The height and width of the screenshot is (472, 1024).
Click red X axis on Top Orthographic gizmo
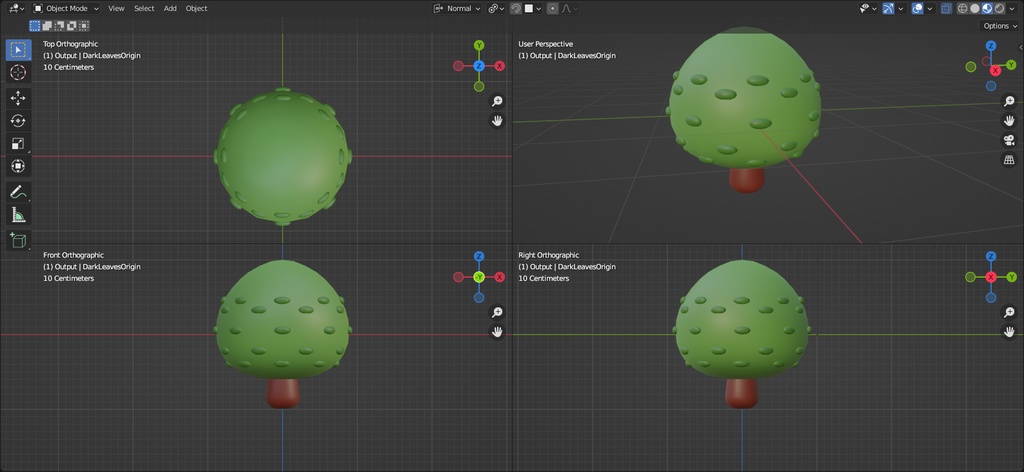pyautogui.click(x=500, y=66)
